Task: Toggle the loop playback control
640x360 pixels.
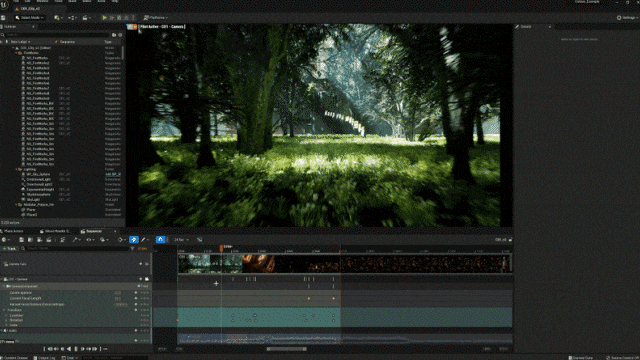Action: (x=105, y=349)
